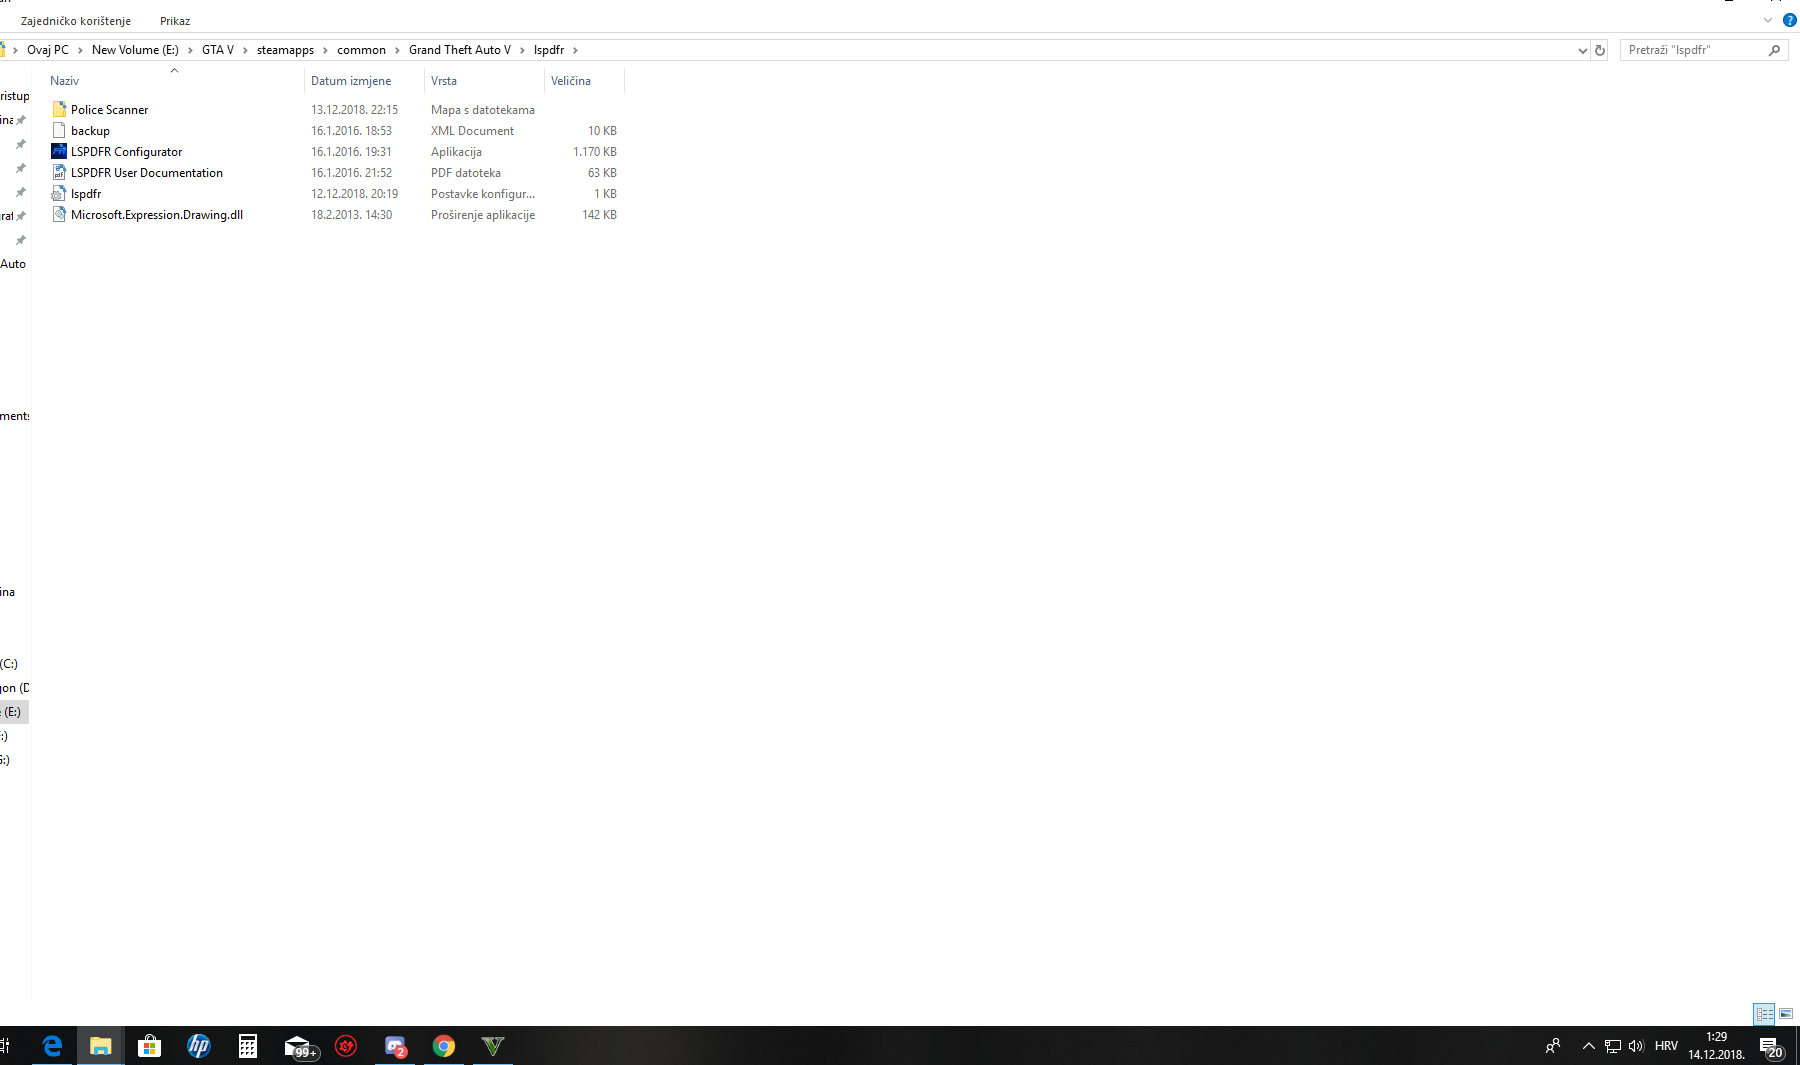1800x1065 pixels.
Task: Select the Microsoft.Expression.Drawing.dll file icon
Action: click(59, 215)
